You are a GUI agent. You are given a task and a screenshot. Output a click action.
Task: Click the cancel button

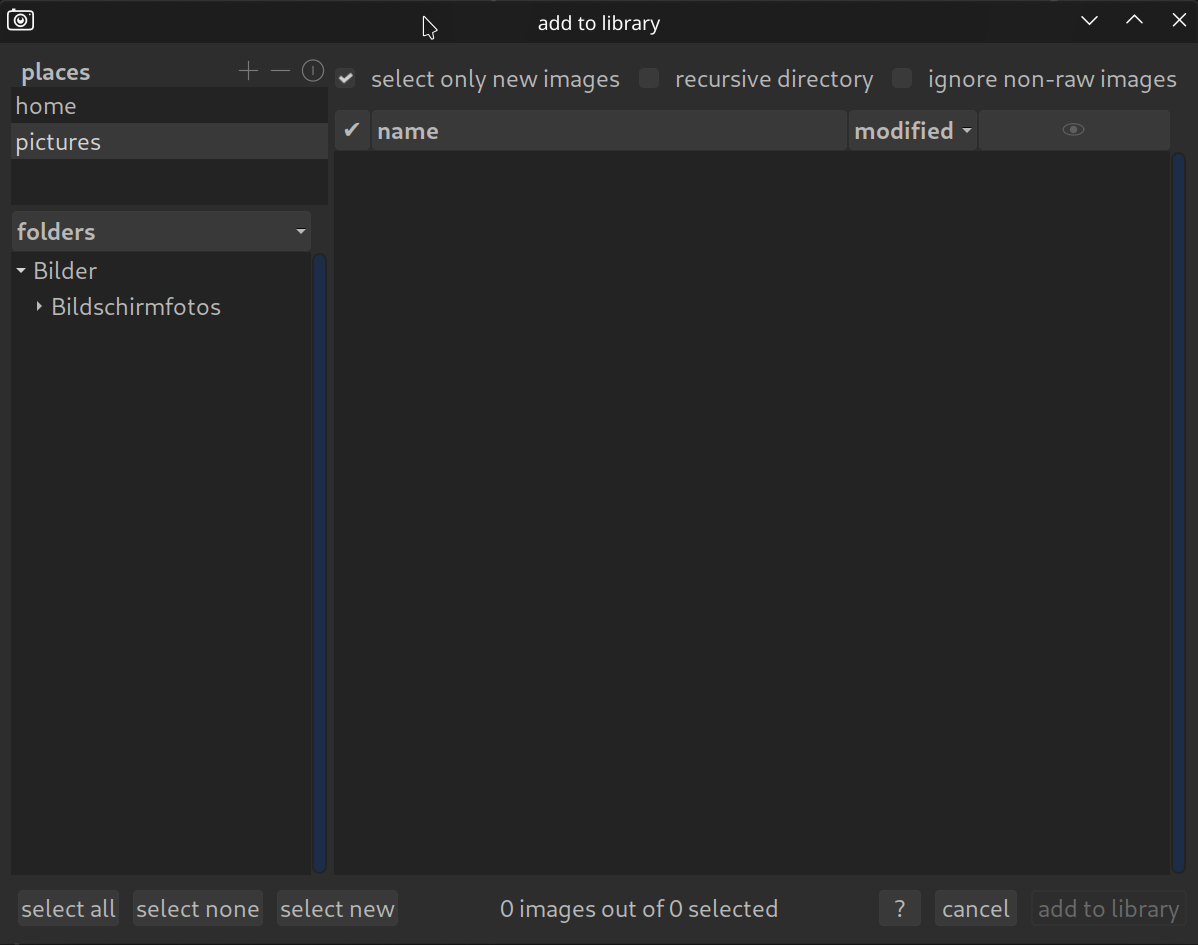(x=975, y=909)
